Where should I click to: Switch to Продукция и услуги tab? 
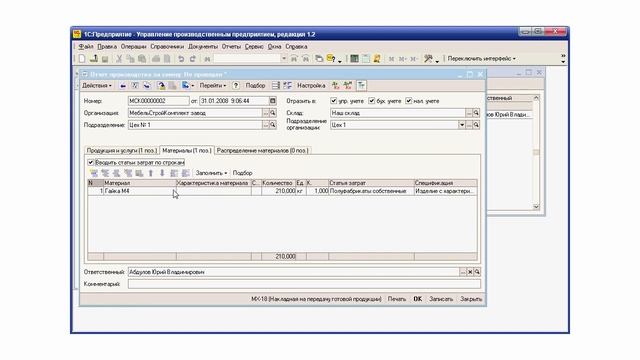(x=122, y=151)
